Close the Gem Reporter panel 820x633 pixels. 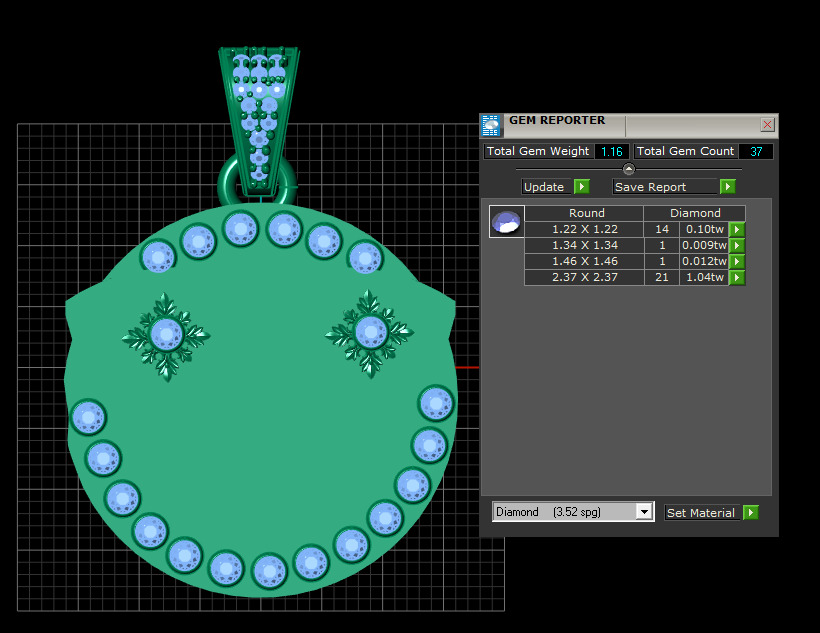[x=767, y=125]
